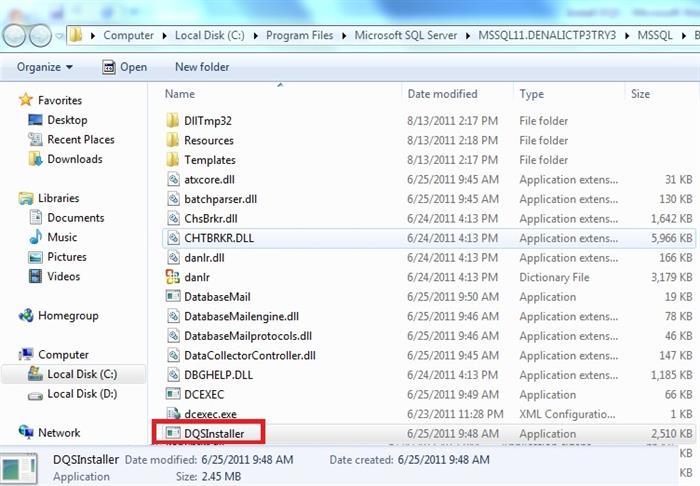Select MSSQL breadcrumb segment

coord(654,35)
